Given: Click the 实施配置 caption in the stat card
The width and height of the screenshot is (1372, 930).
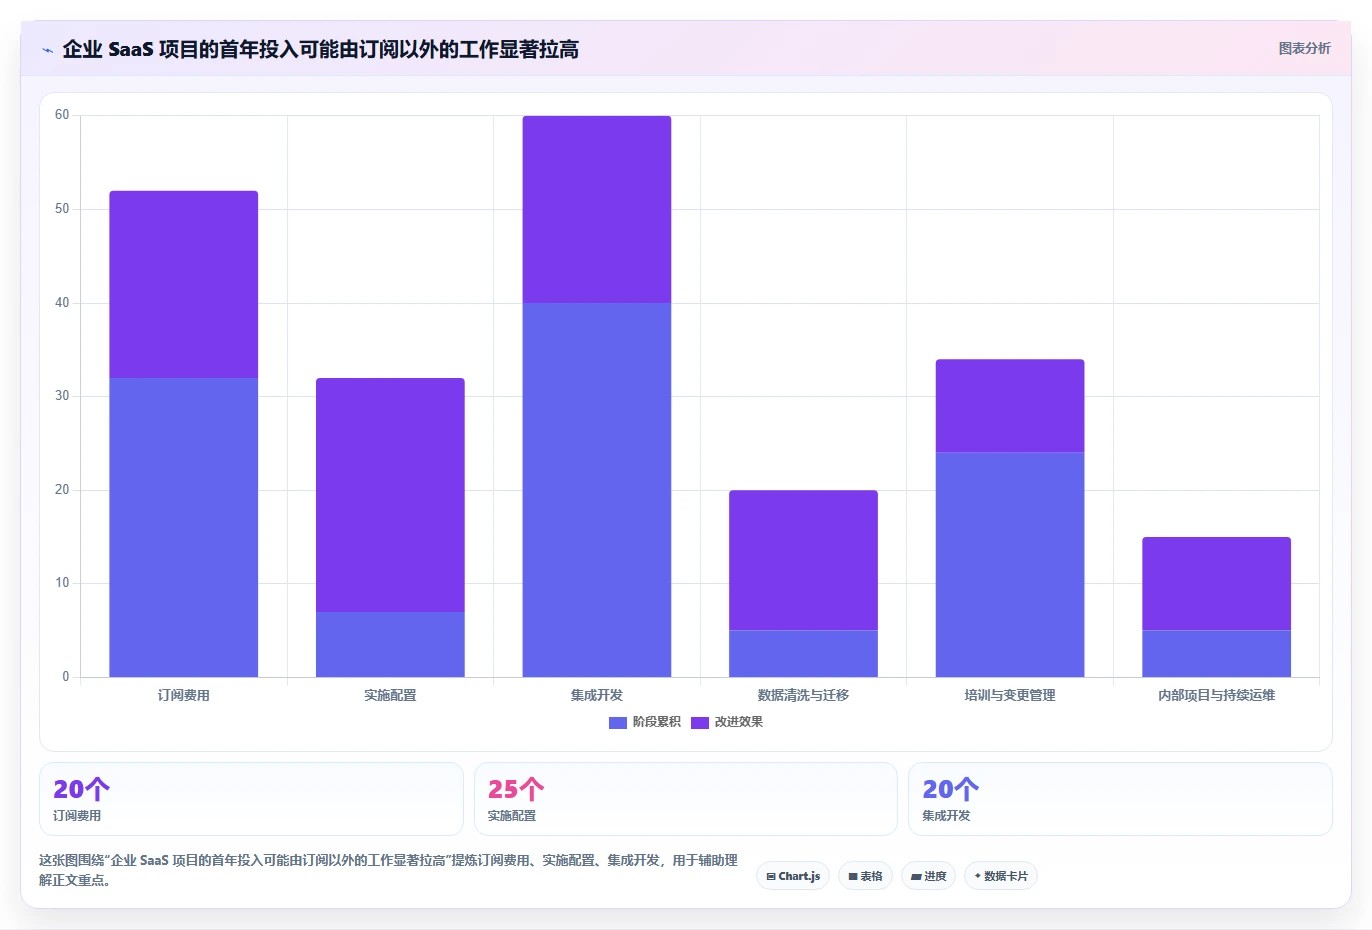Looking at the screenshot, I should pos(512,816).
